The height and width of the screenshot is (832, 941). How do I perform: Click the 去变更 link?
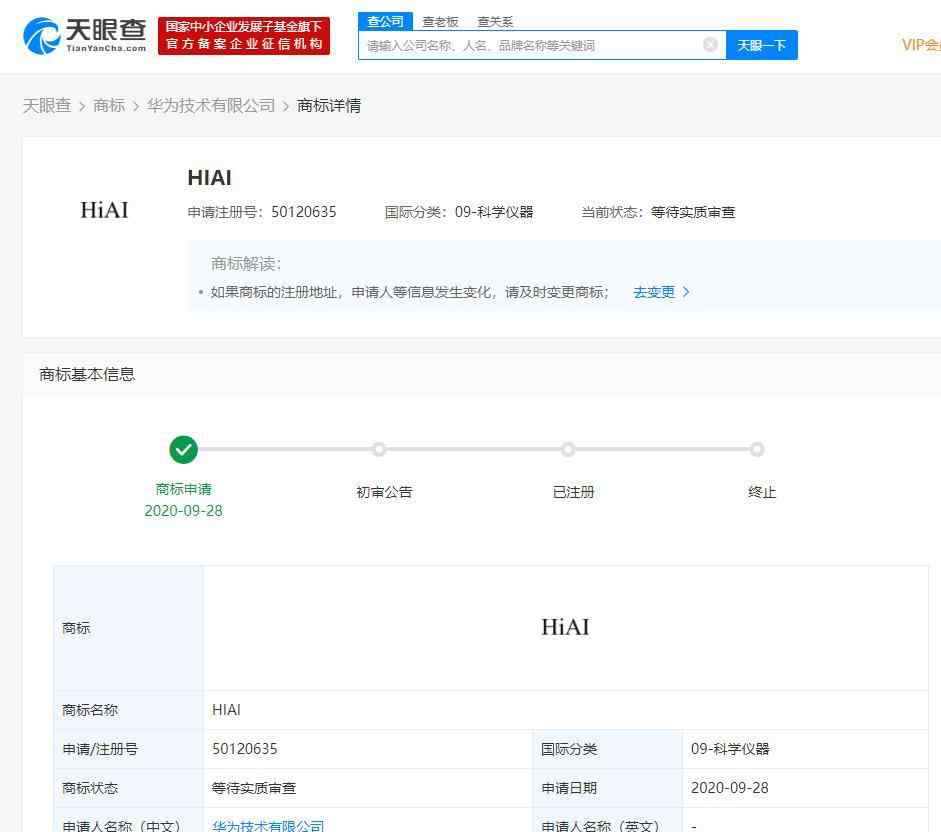point(654,292)
